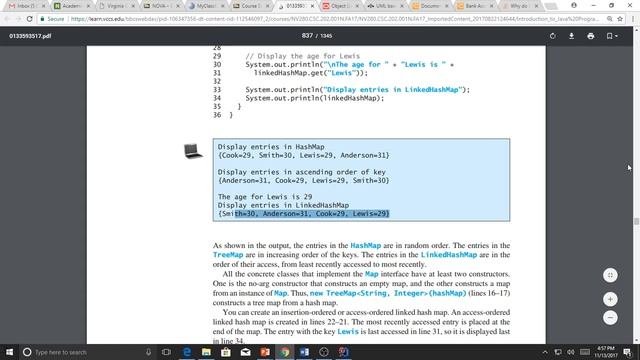Screen dimensions: 640x360
Task: Switch to the Academ tab
Action: click(70, 6)
